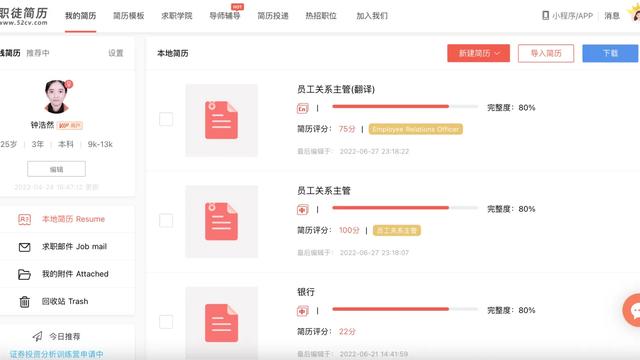The image size is (640, 360).
Task: Click the 100分 resume score
Action: [349, 230]
